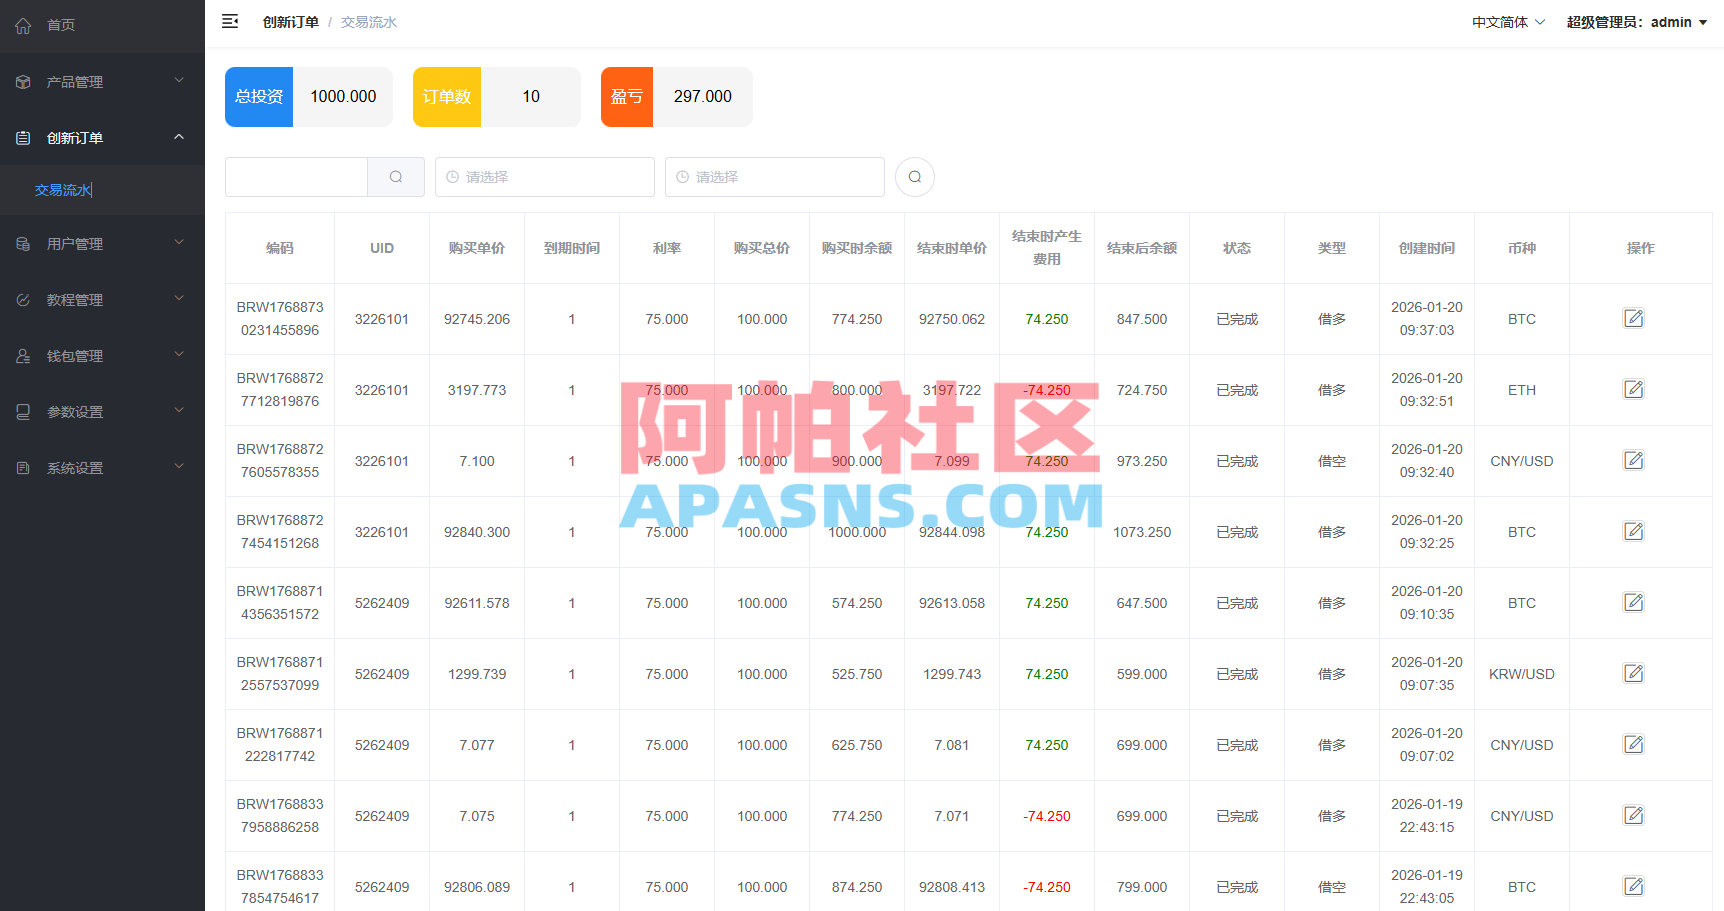Image resolution: width=1724 pixels, height=911 pixels.
Task: Edit order BRW1768871222817742
Action: [1633, 744]
